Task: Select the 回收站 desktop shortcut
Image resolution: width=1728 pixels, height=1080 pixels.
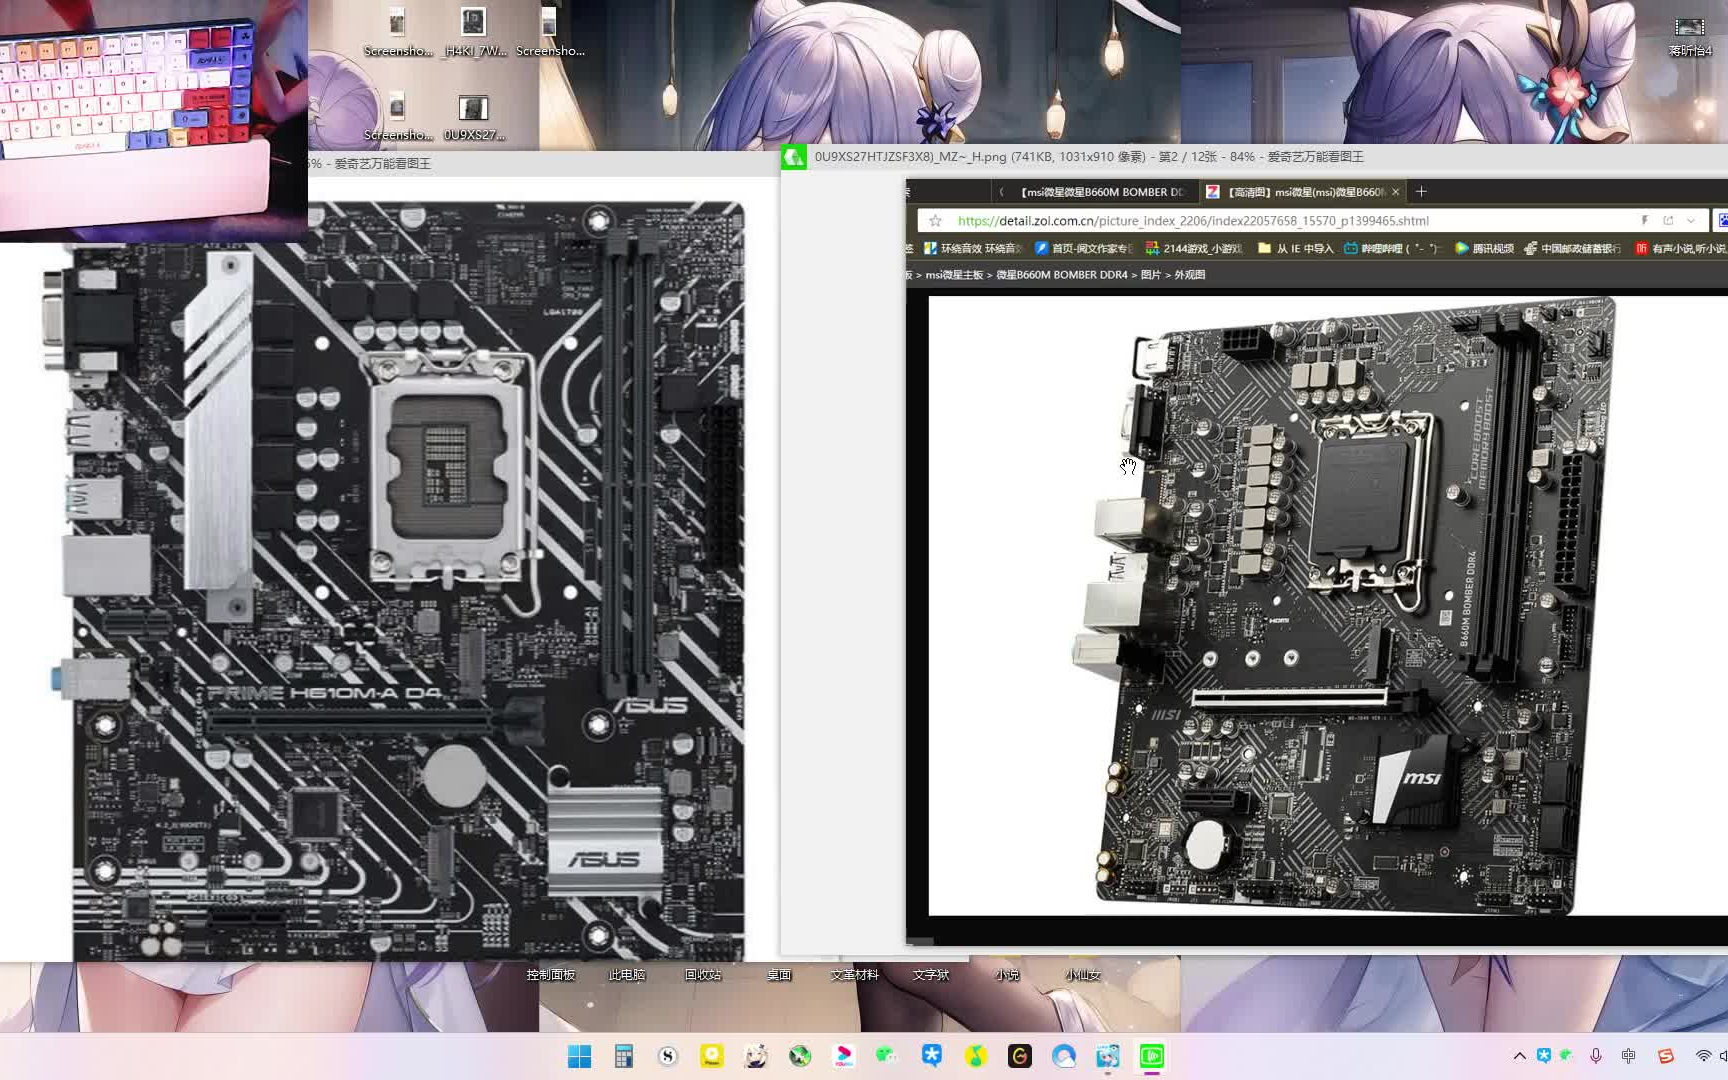Action: pyautogui.click(x=703, y=975)
